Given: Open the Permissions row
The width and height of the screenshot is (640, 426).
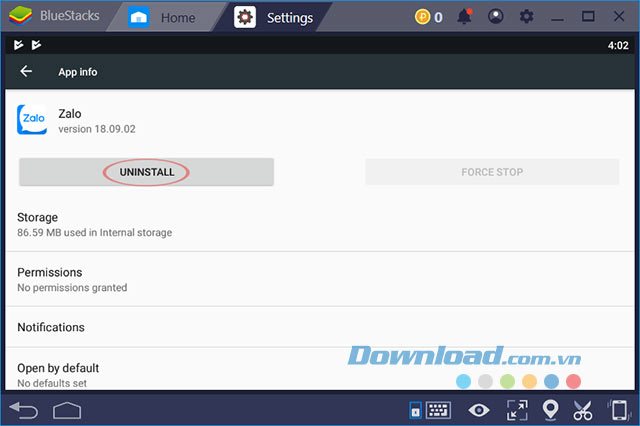Looking at the screenshot, I should click(320, 280).
